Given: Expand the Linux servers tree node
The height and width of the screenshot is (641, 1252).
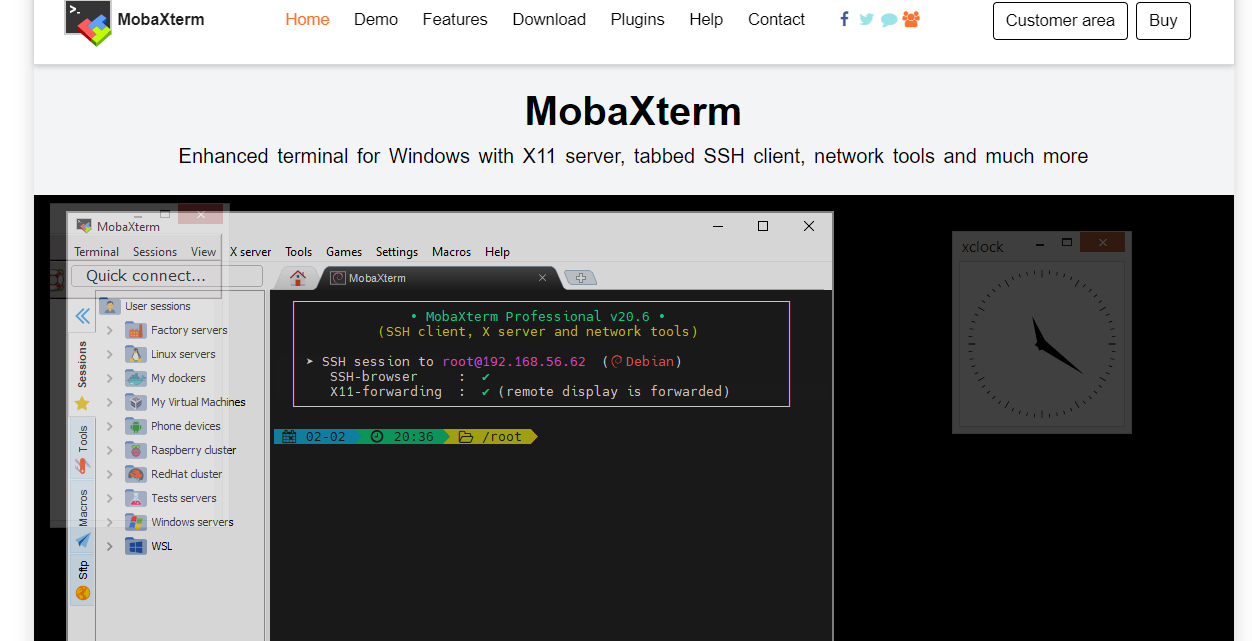Looking at the screenshot, I should [x=109, y=354].
